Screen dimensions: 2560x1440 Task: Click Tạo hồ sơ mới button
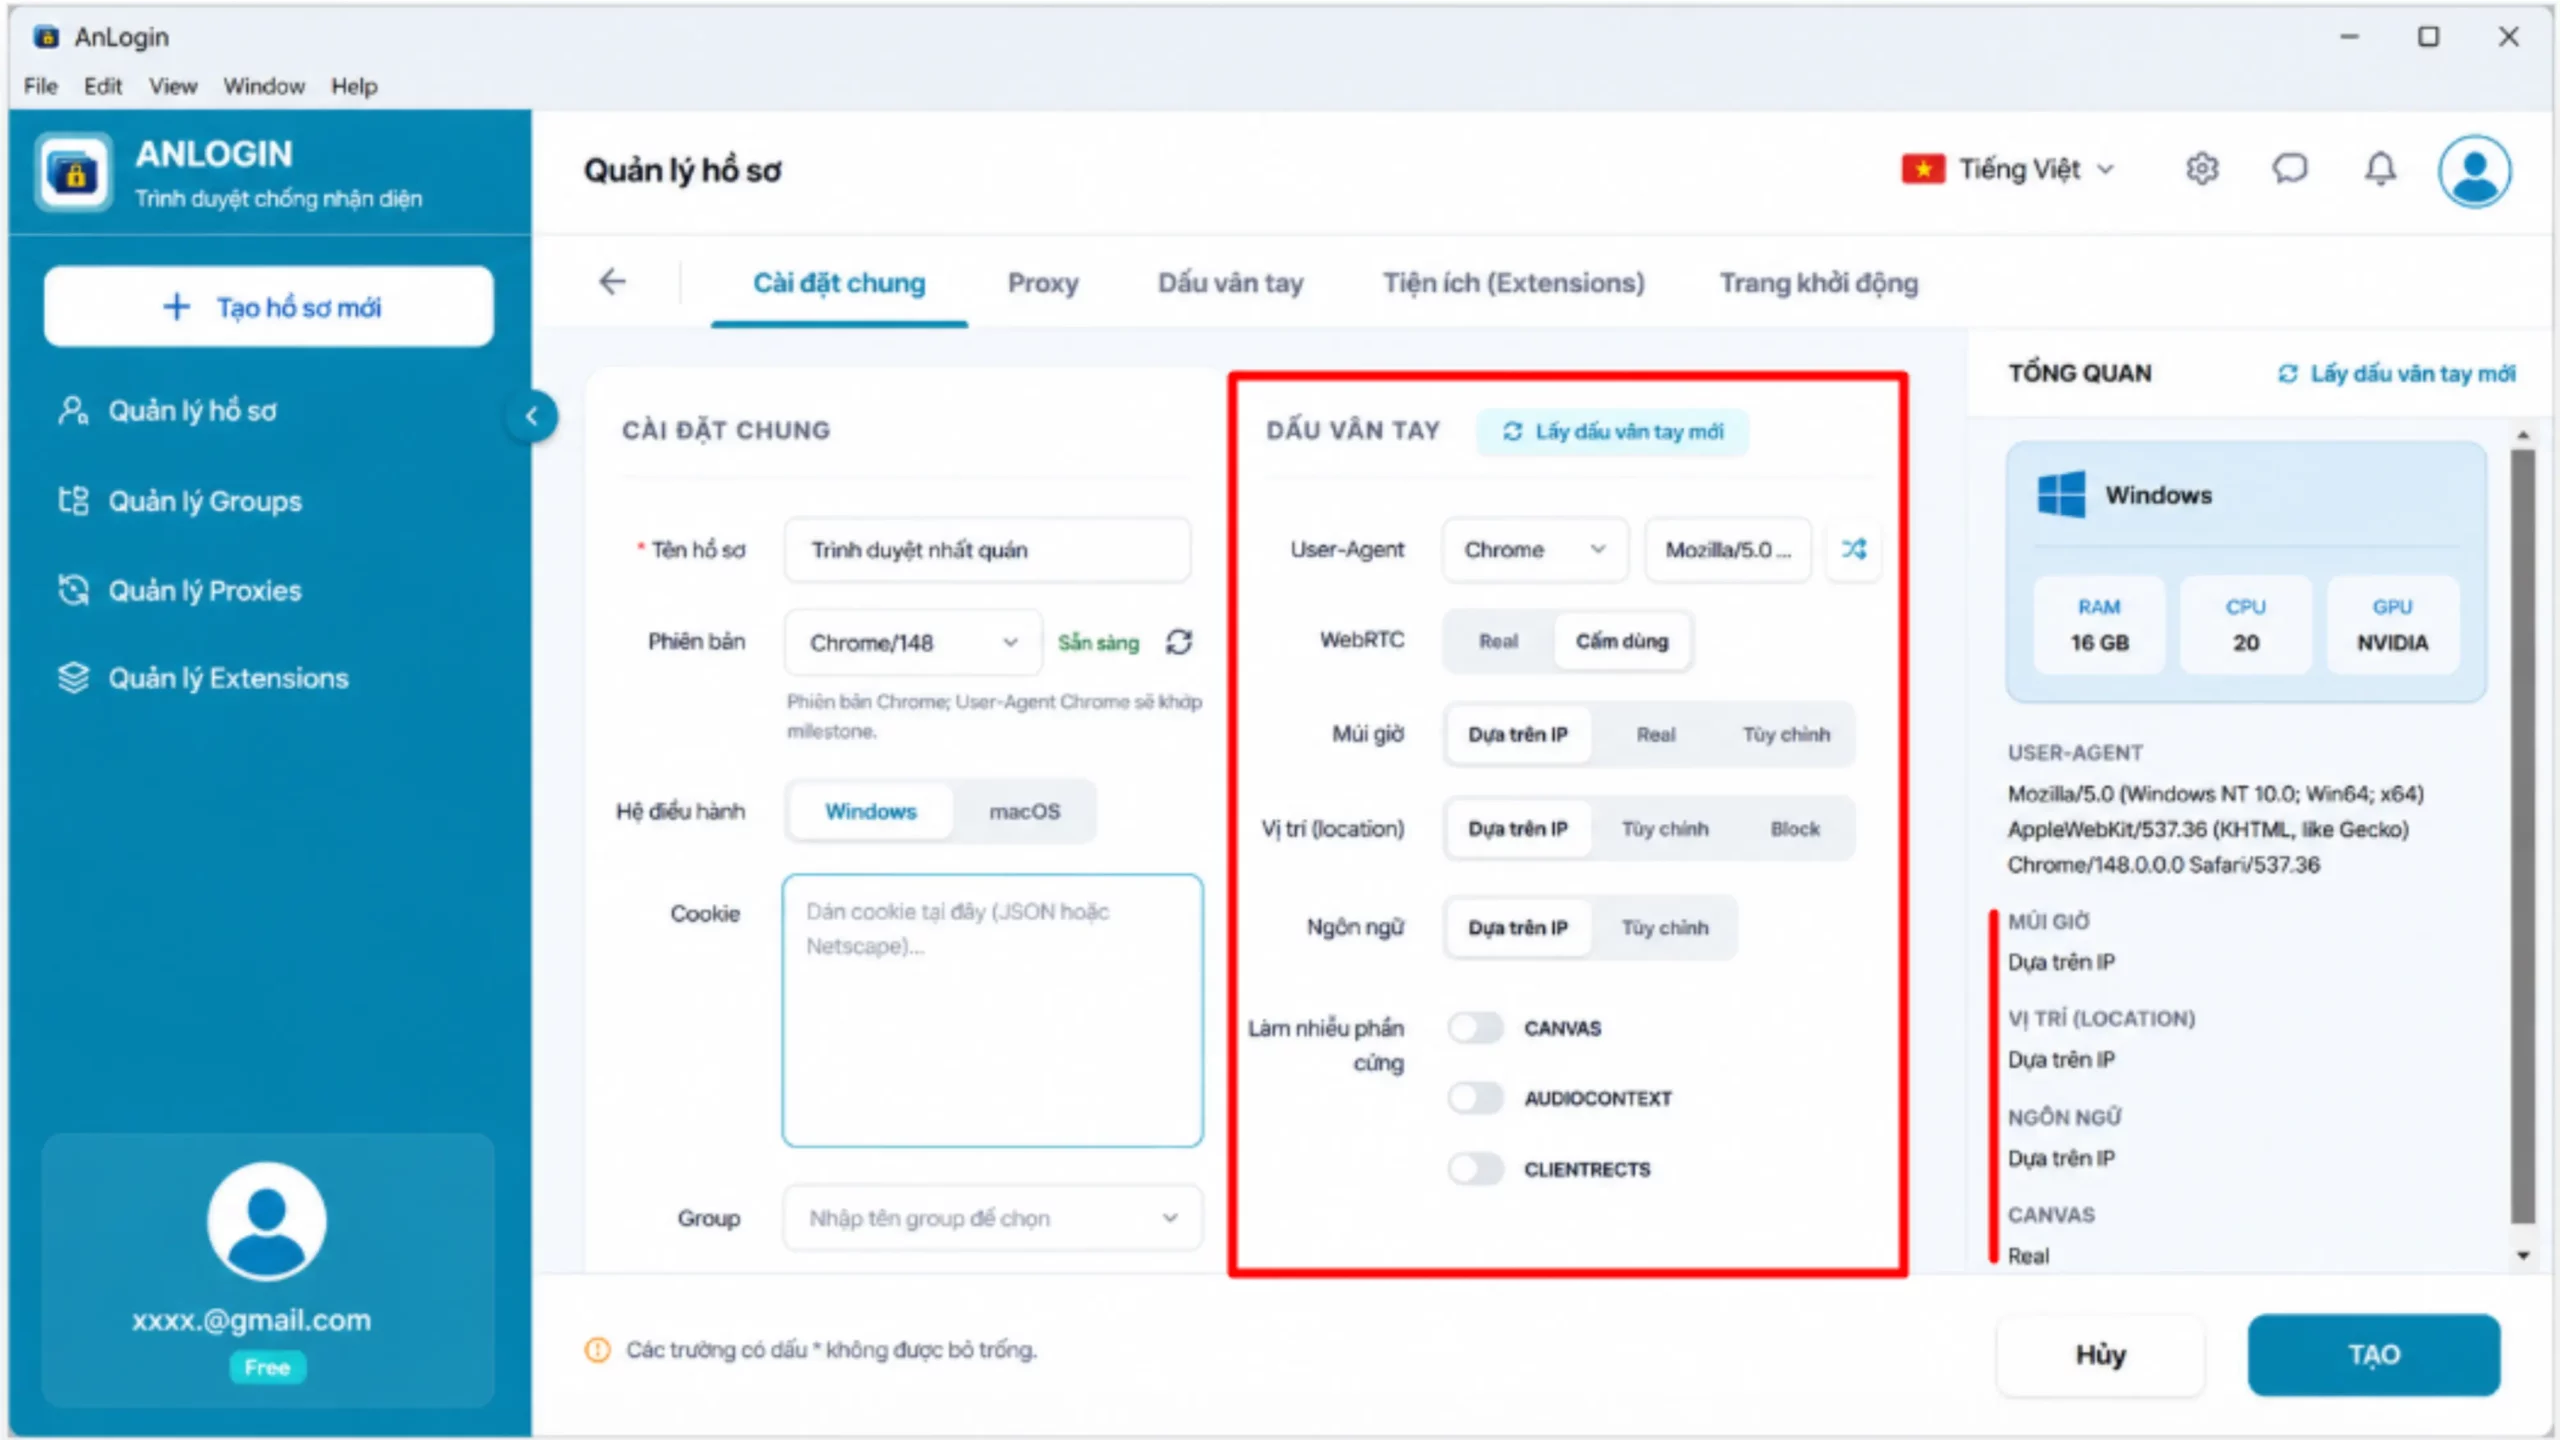[269, 307]
